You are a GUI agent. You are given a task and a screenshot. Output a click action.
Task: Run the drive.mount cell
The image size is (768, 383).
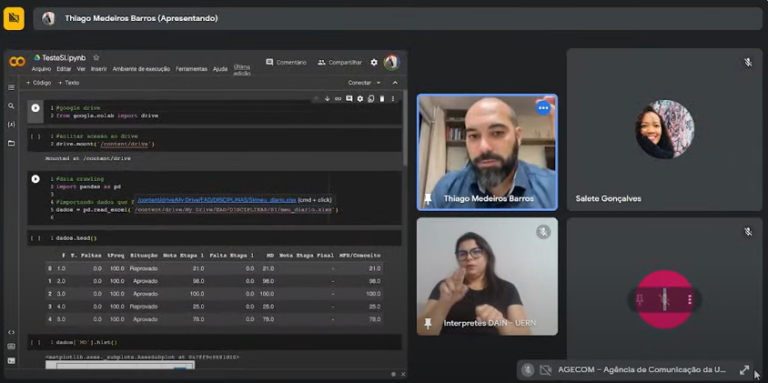[x=35, y=136]
